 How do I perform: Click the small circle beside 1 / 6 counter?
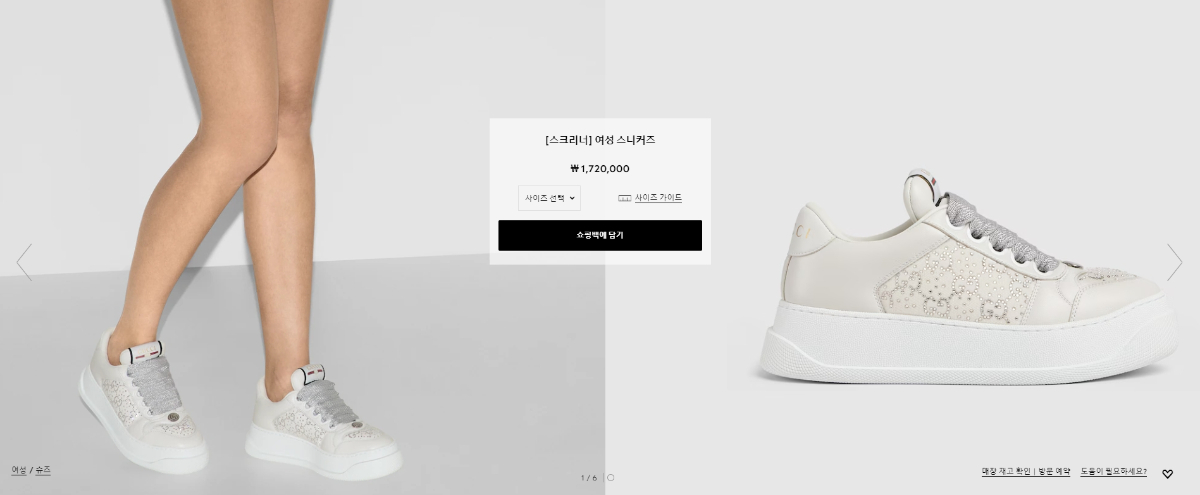[611, 478]
